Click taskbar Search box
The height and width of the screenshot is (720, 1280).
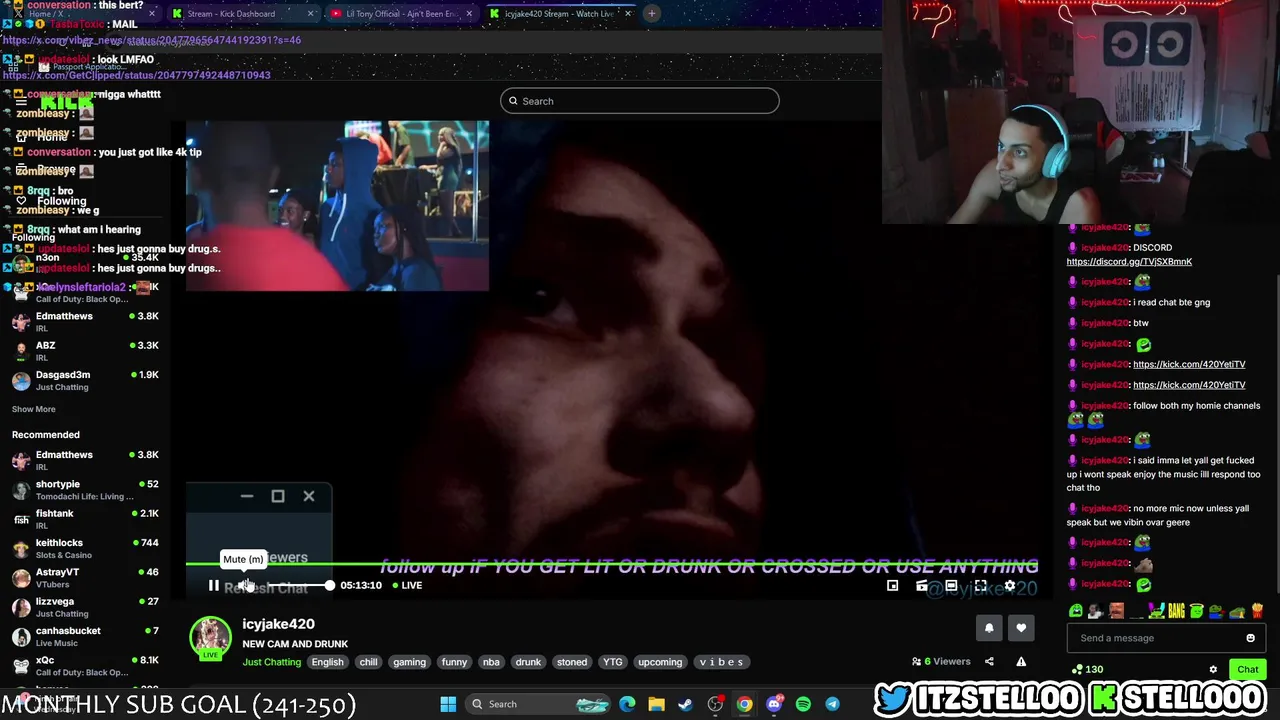(538, 704)
